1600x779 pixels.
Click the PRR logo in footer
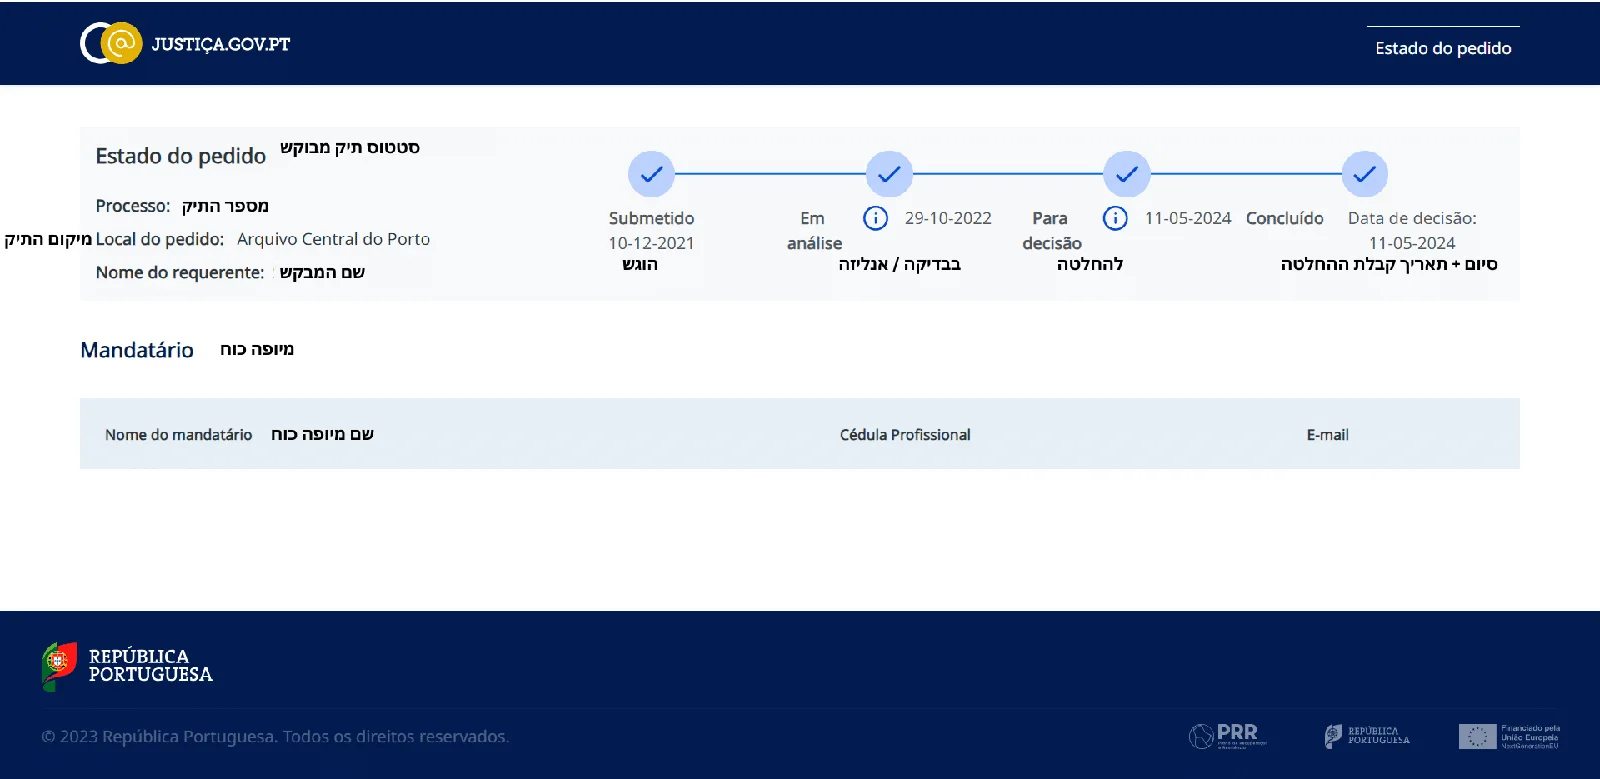click(x=1228, y=736)
